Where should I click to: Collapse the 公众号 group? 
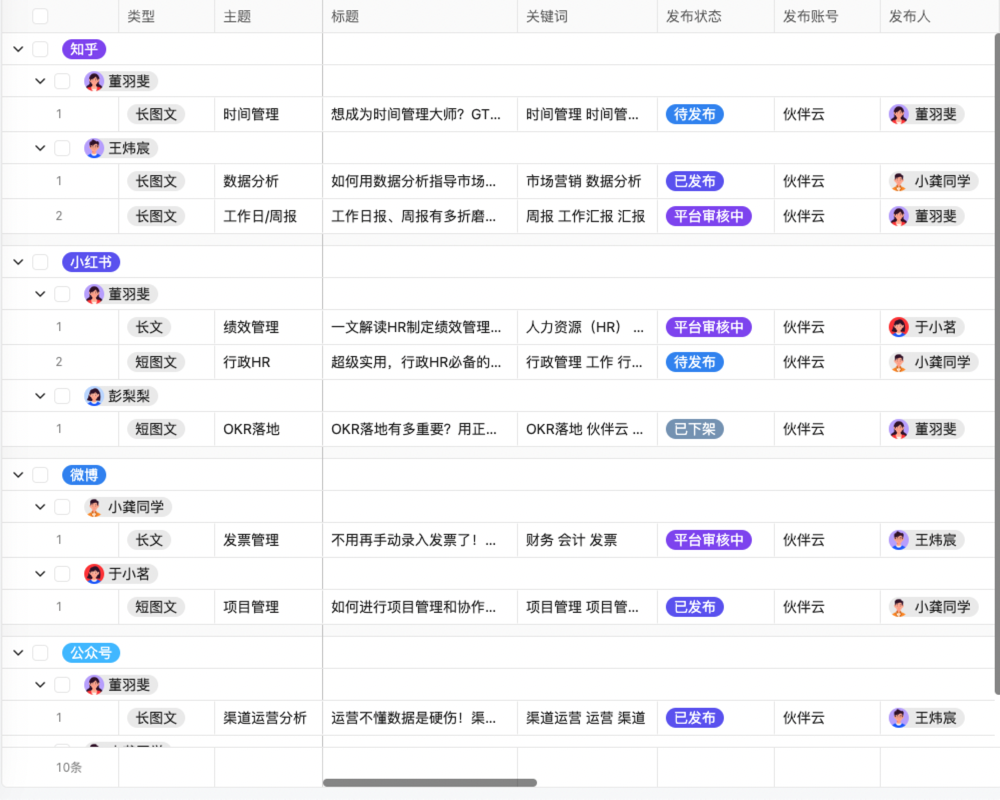[17, 652]
